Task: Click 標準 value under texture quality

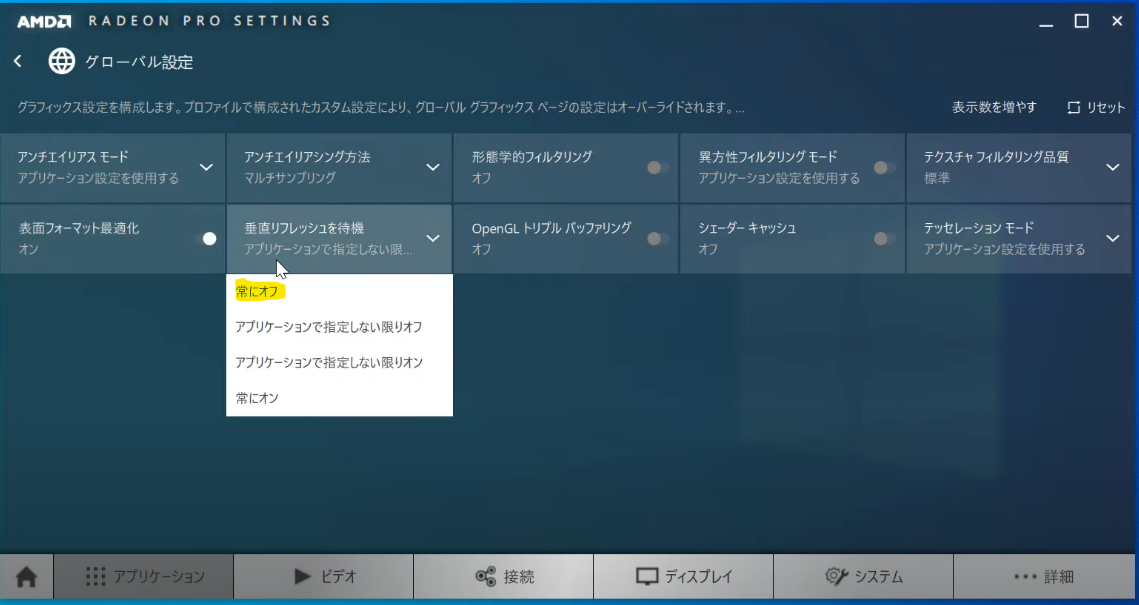Action: (937, 178)
